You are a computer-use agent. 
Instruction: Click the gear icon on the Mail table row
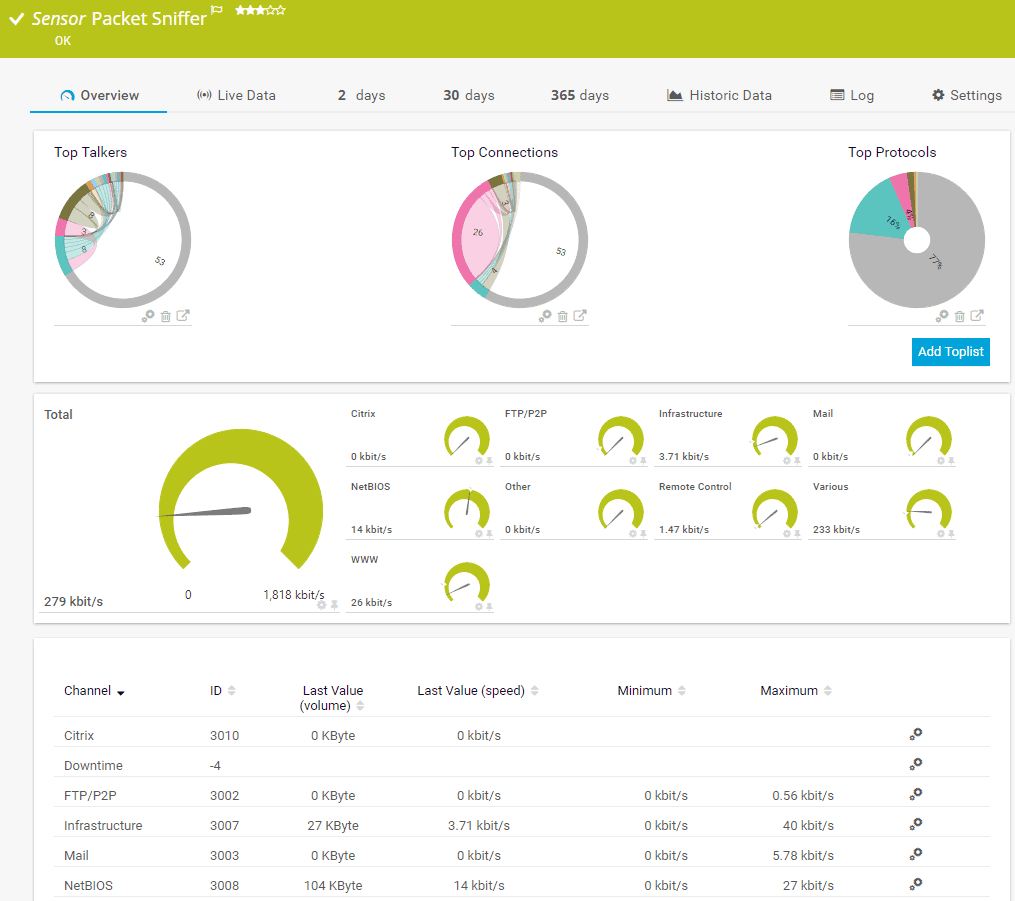click(915, 855)
